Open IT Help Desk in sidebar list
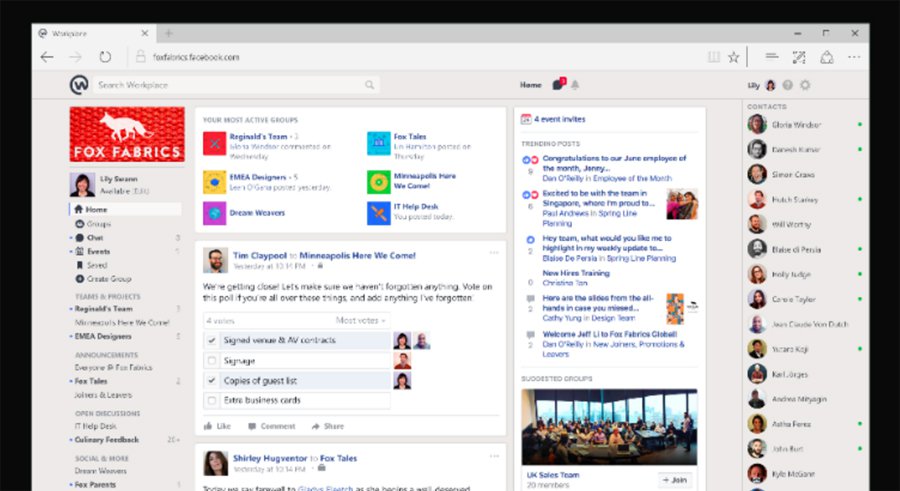900x491 pixels. [x=95, y=426]
